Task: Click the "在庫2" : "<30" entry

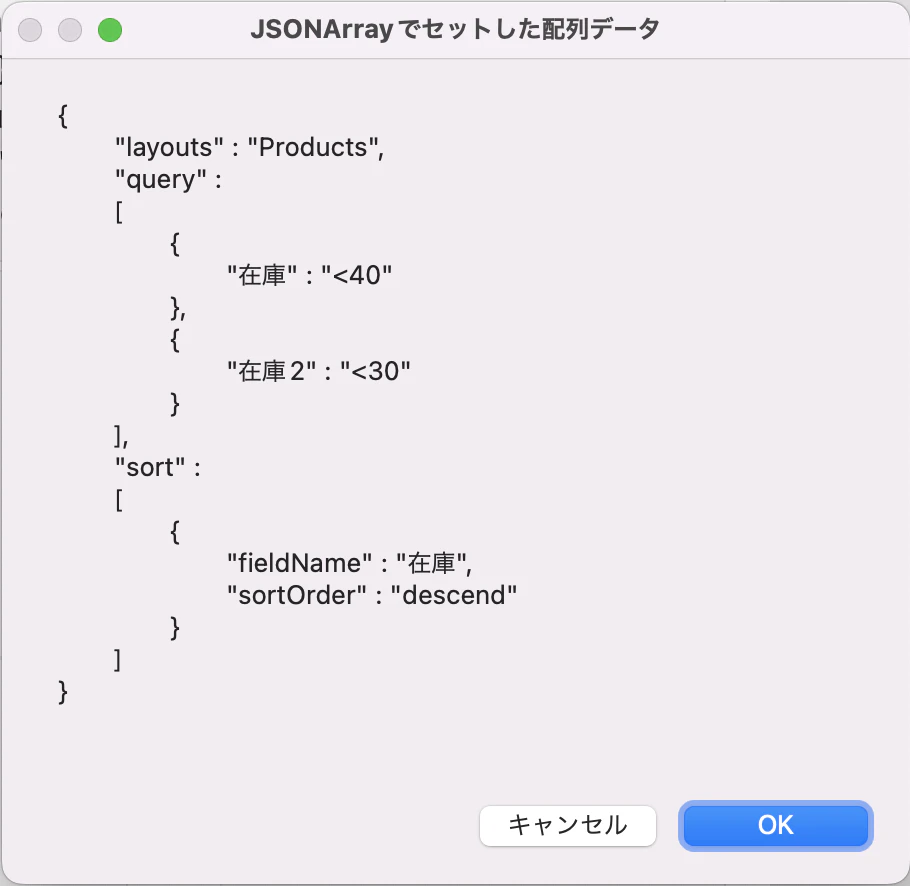Action: coord(319,371)
